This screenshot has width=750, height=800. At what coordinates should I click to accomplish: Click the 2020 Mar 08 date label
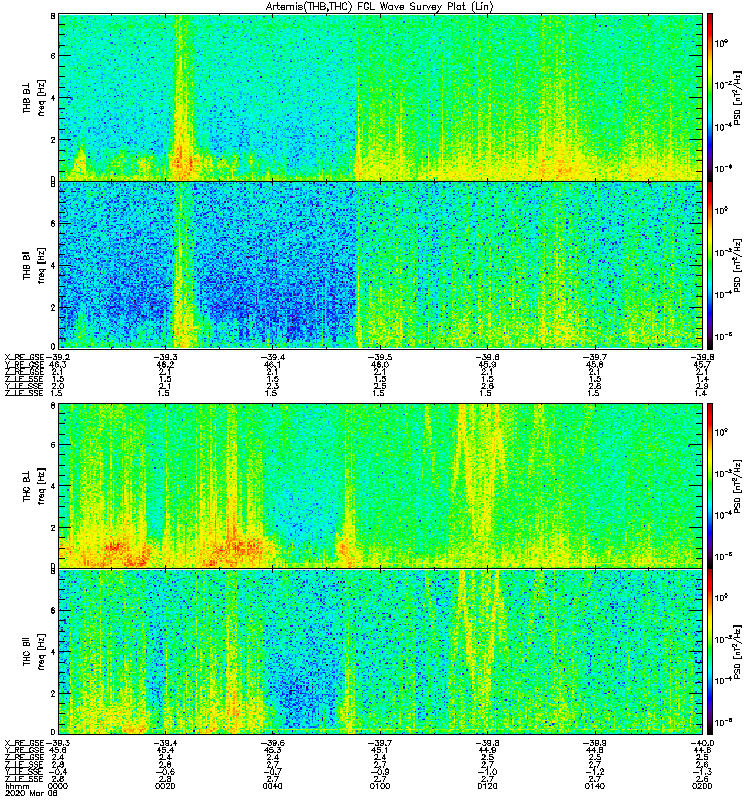point(31,793)
